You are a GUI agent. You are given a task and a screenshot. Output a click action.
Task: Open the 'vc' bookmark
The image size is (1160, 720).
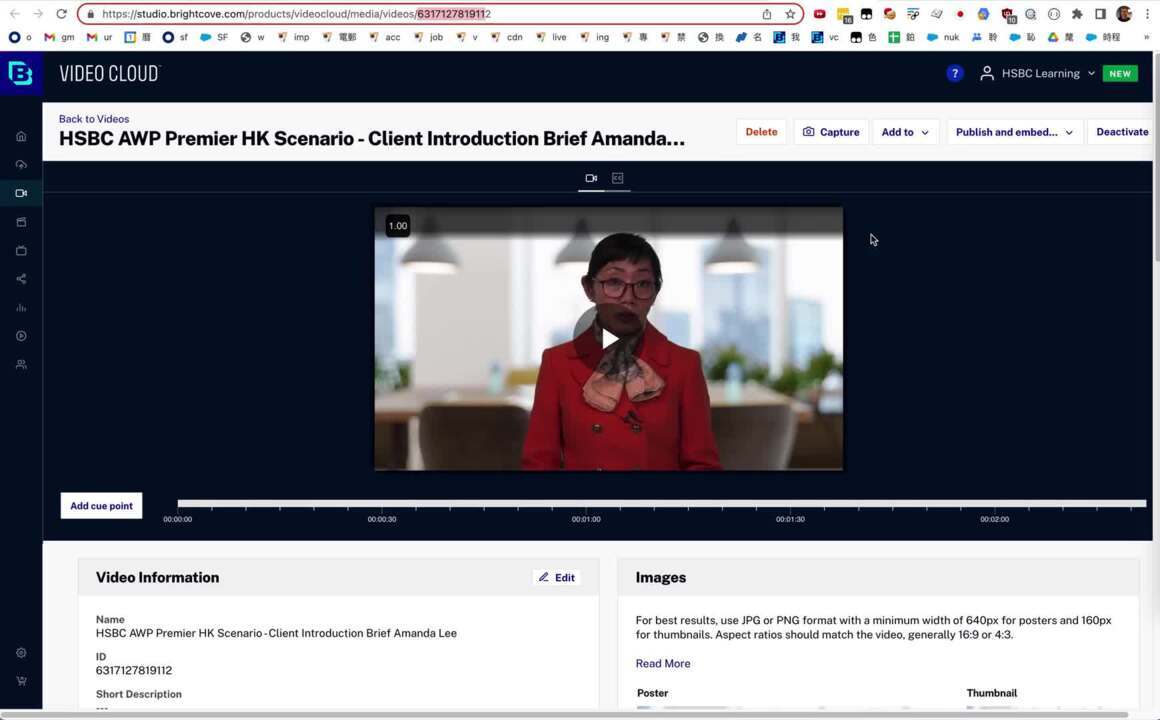826,37
